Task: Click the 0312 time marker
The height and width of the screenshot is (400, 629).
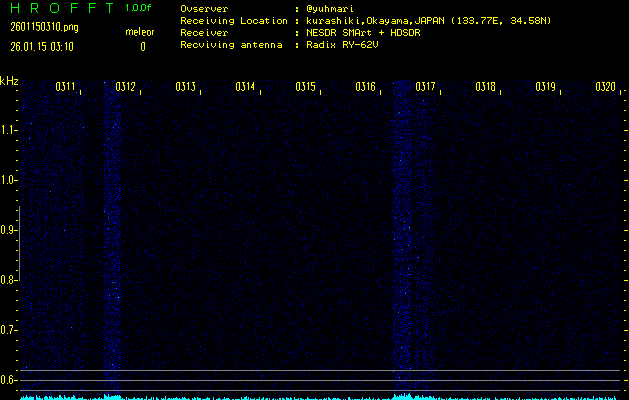Action: click(125, 87)
